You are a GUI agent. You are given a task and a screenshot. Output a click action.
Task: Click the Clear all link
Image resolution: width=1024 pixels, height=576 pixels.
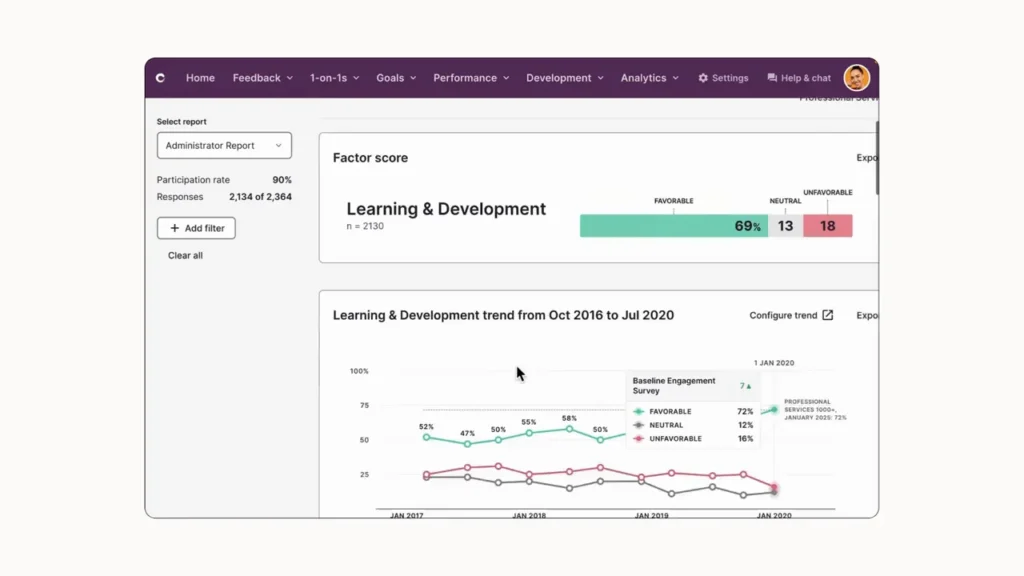coord(184,255)
